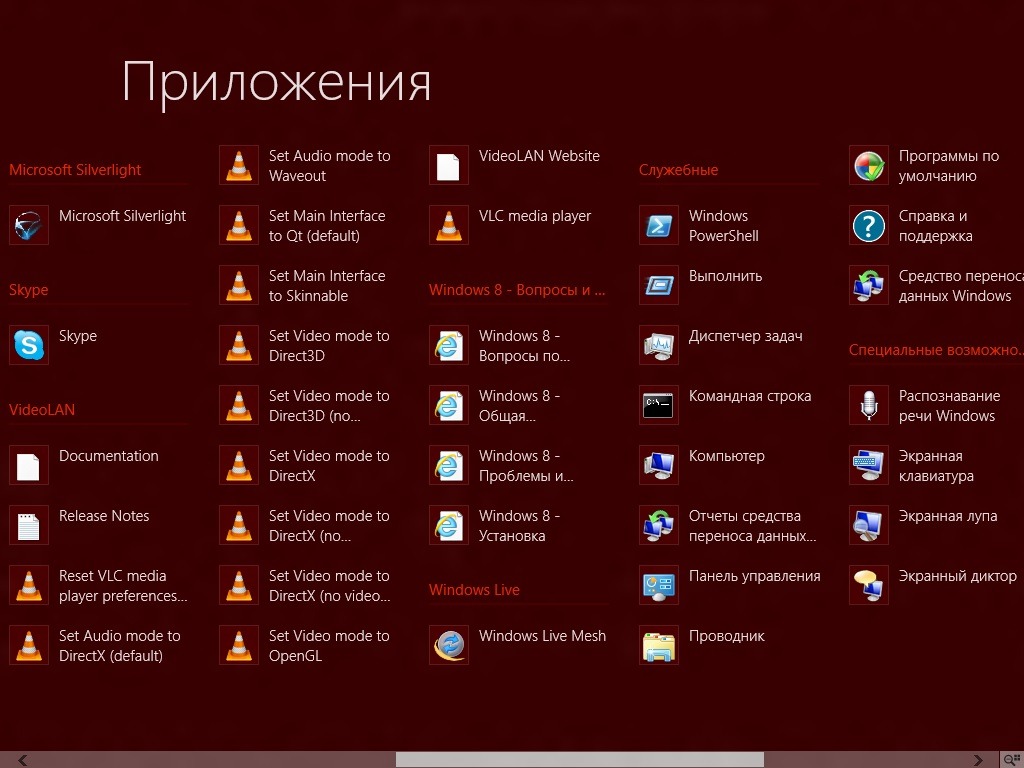The width and height of the screenshot is (1024, 768).
Task: Click the Microsoft Silverlight group header
Action: (x=75, y=170)
